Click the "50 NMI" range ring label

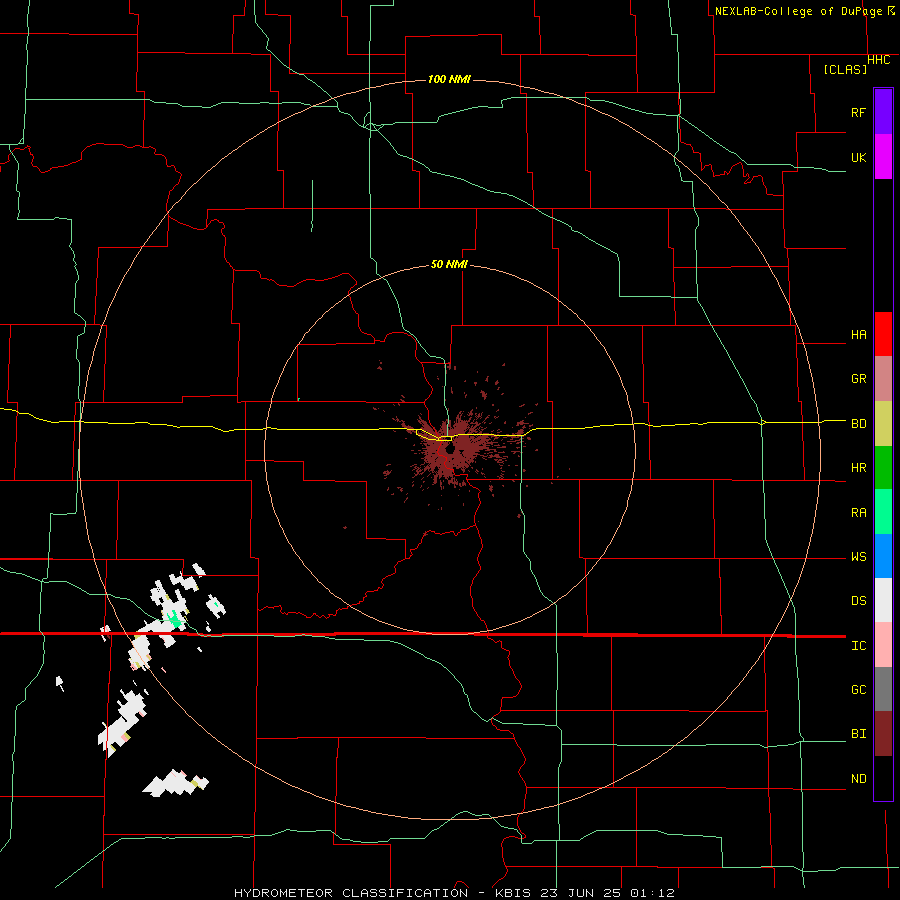click(449, 264)
